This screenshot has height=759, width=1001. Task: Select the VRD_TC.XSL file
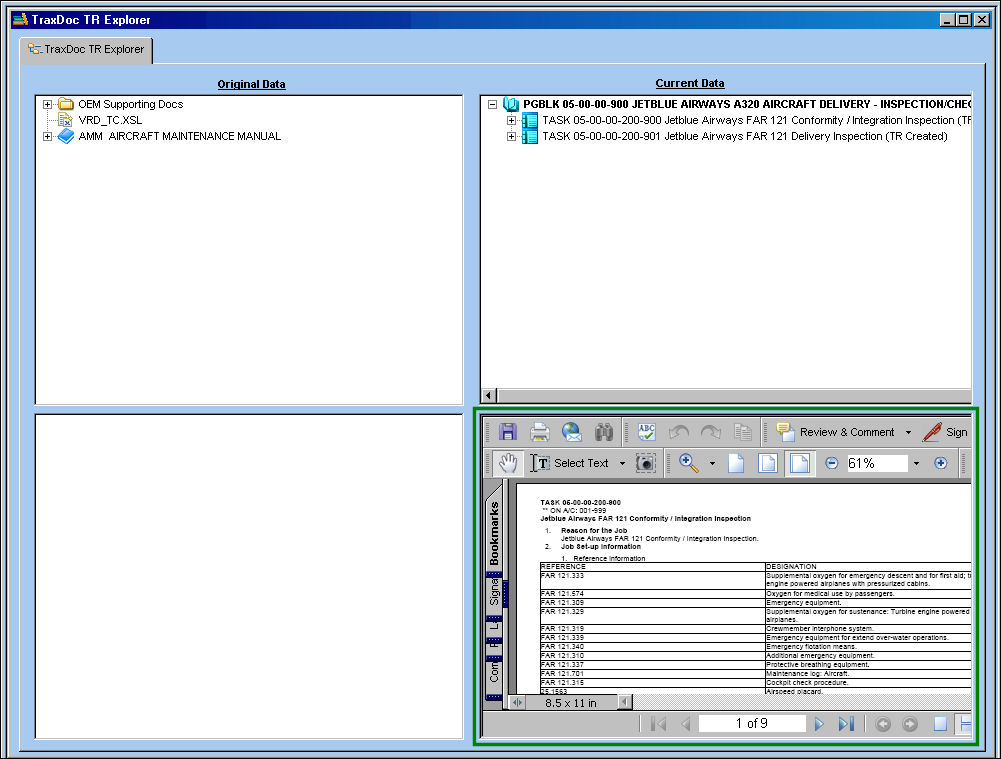[110, 120]
